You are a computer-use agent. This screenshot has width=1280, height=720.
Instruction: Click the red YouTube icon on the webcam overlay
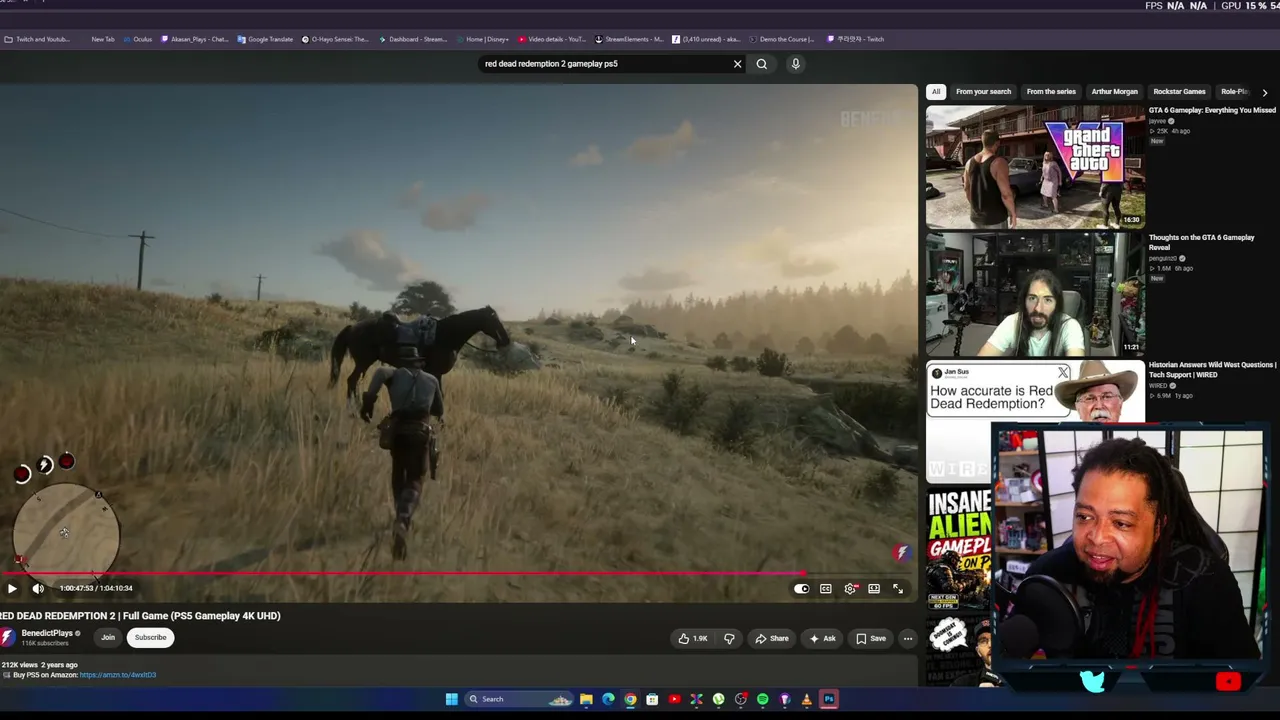[x=1228, y=682]
